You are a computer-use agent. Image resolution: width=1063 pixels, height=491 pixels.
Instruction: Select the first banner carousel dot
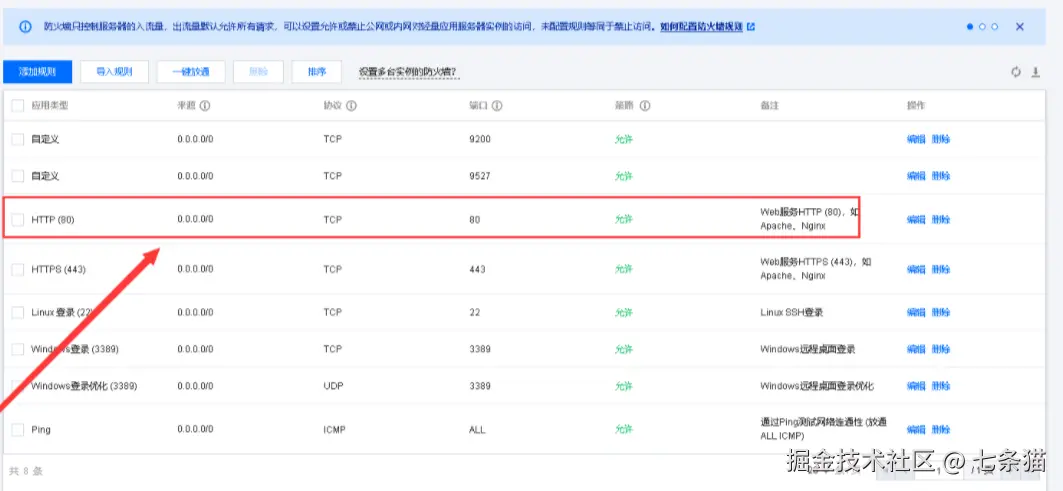(x=970, y=26)
